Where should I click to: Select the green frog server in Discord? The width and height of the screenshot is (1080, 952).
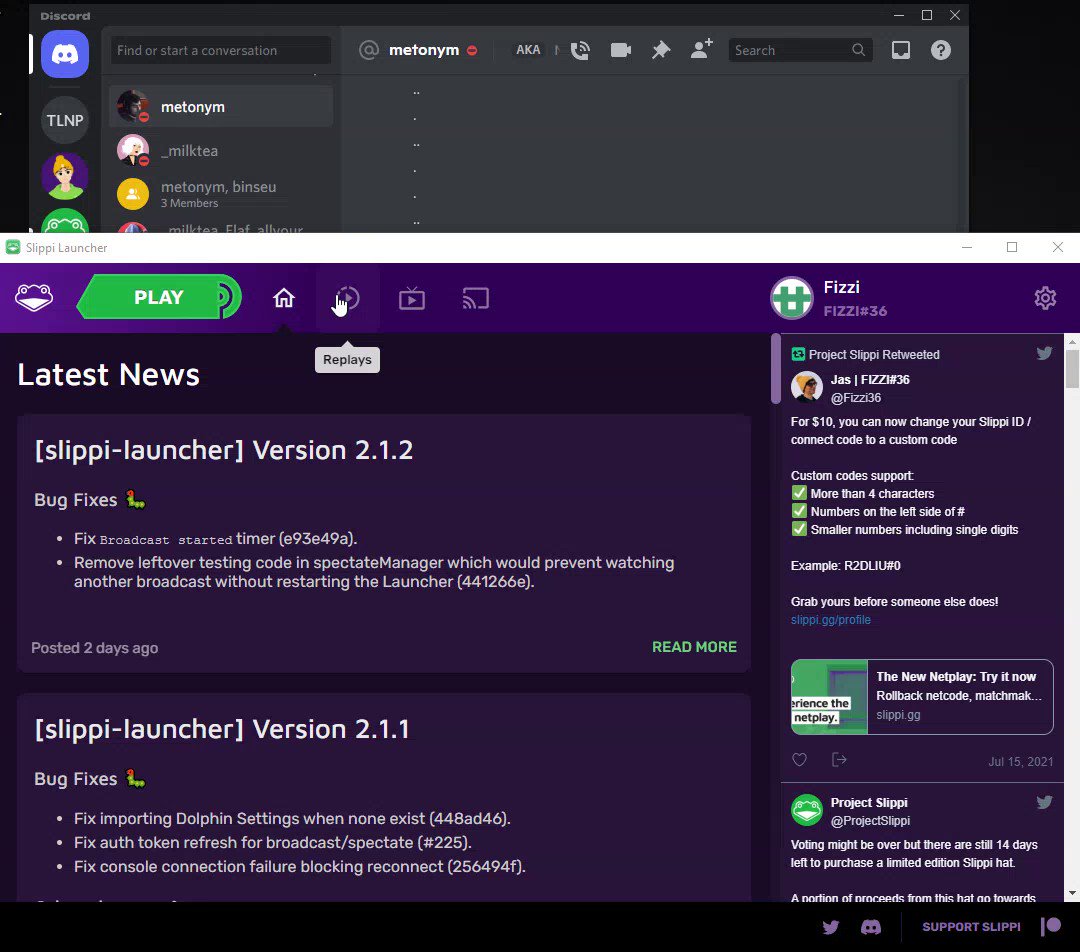pyautogui.click(x=65, y=221)
